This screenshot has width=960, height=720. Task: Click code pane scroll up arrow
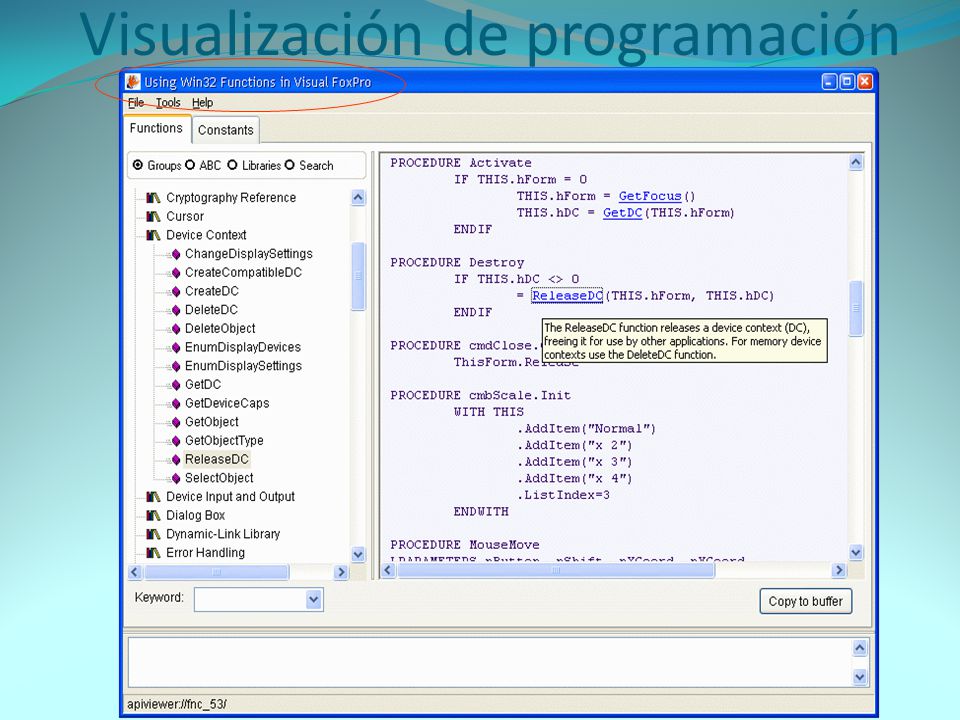856,162
